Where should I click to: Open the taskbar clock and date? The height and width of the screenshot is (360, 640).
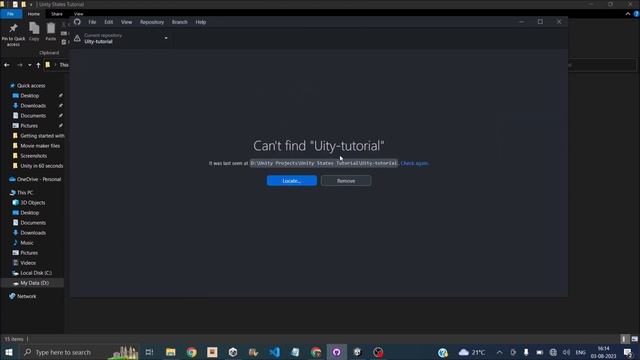[604, 352]
